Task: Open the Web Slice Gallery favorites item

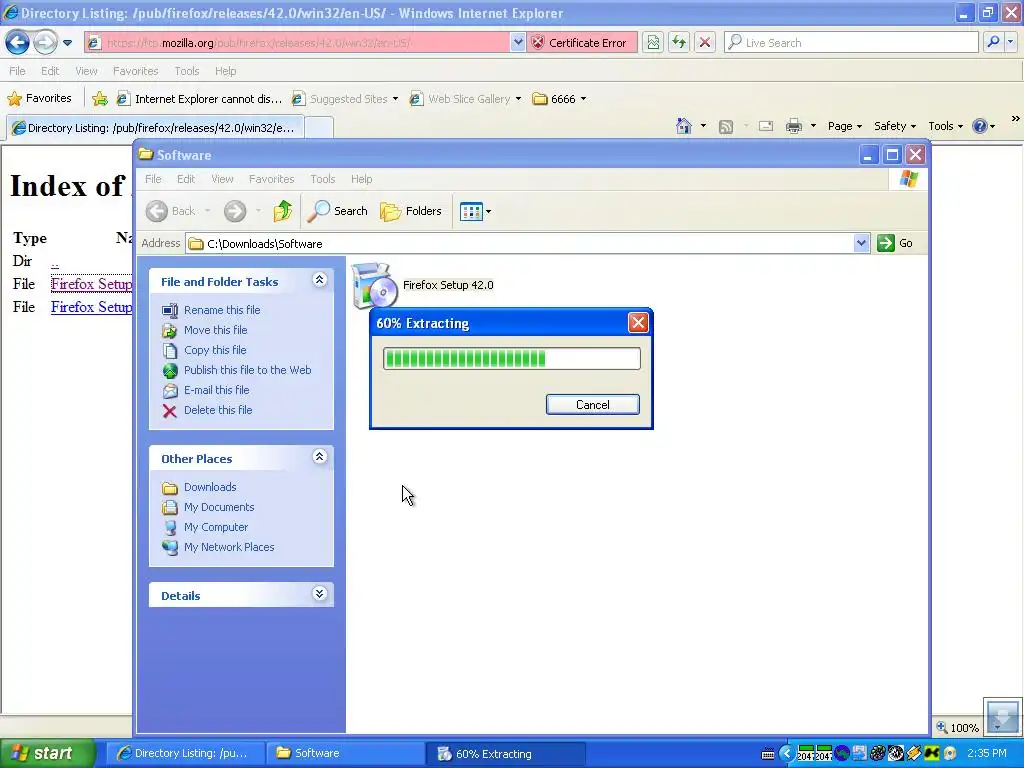Action: click(x=466, y=99)
